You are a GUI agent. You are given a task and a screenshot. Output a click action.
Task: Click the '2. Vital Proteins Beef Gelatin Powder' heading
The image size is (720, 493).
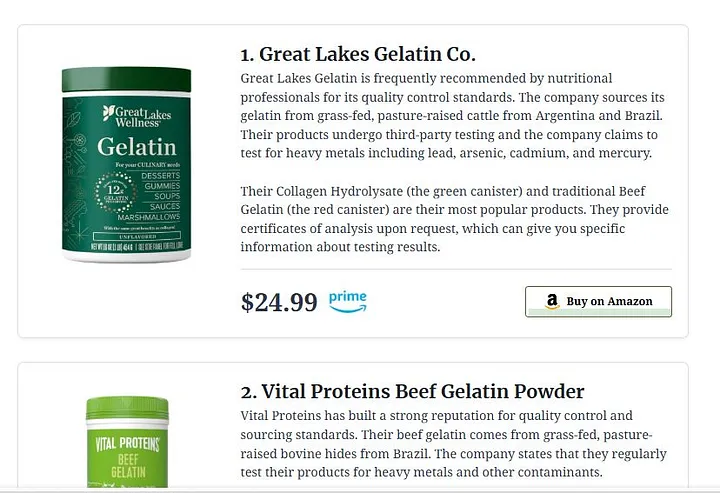(x=412, y=392)
